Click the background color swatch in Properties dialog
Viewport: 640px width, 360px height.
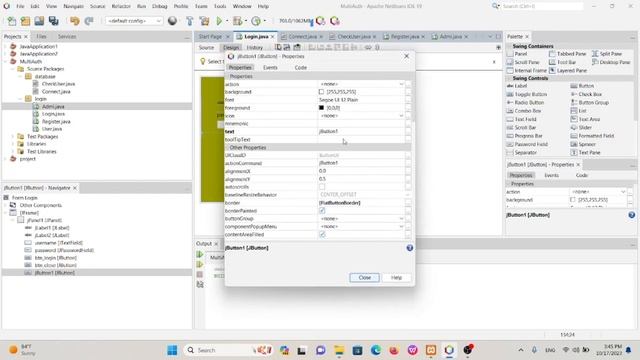(x=321, y=92)
